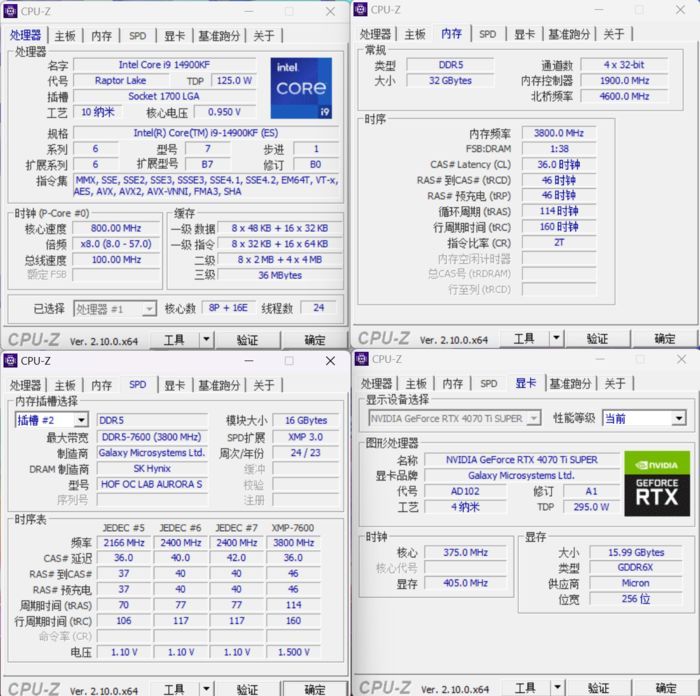This screenshot has width=700, height=696.
Task: Click the x8.0 (8.0 - 57.0) multiplier value
Action: pyautogui.click(x=116, y=244)
